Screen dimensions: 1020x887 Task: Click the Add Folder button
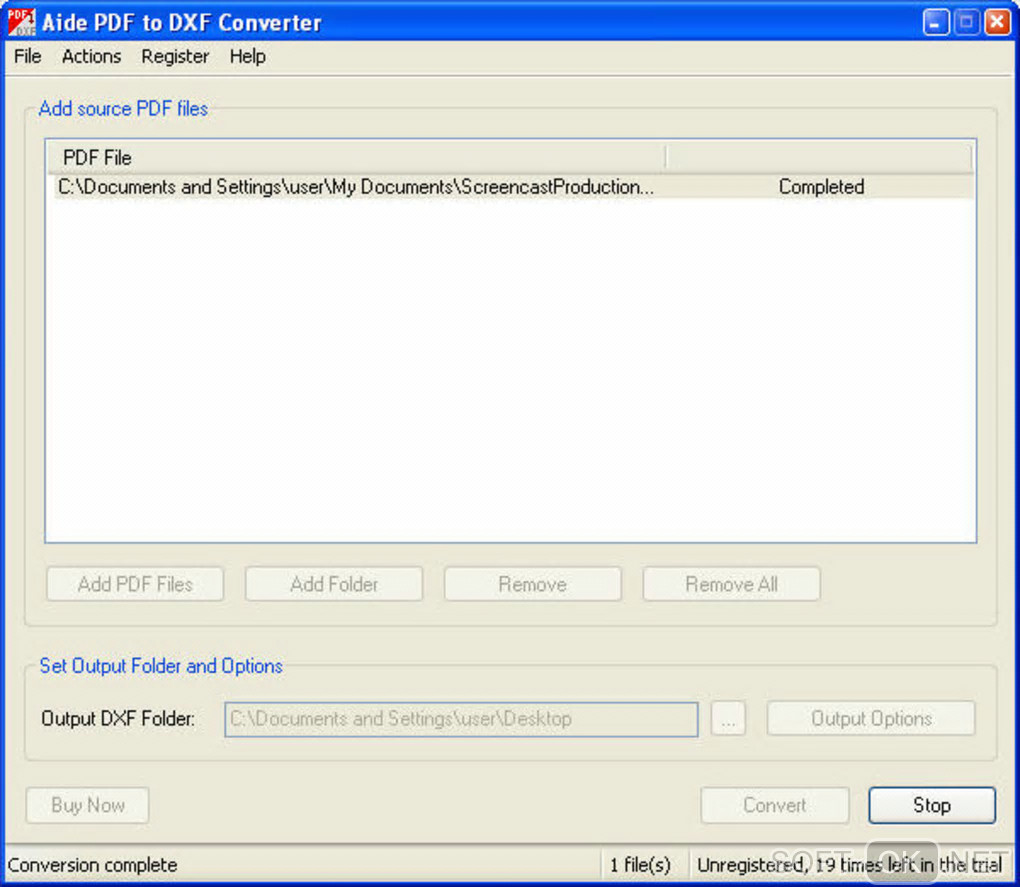coord(334,584)
